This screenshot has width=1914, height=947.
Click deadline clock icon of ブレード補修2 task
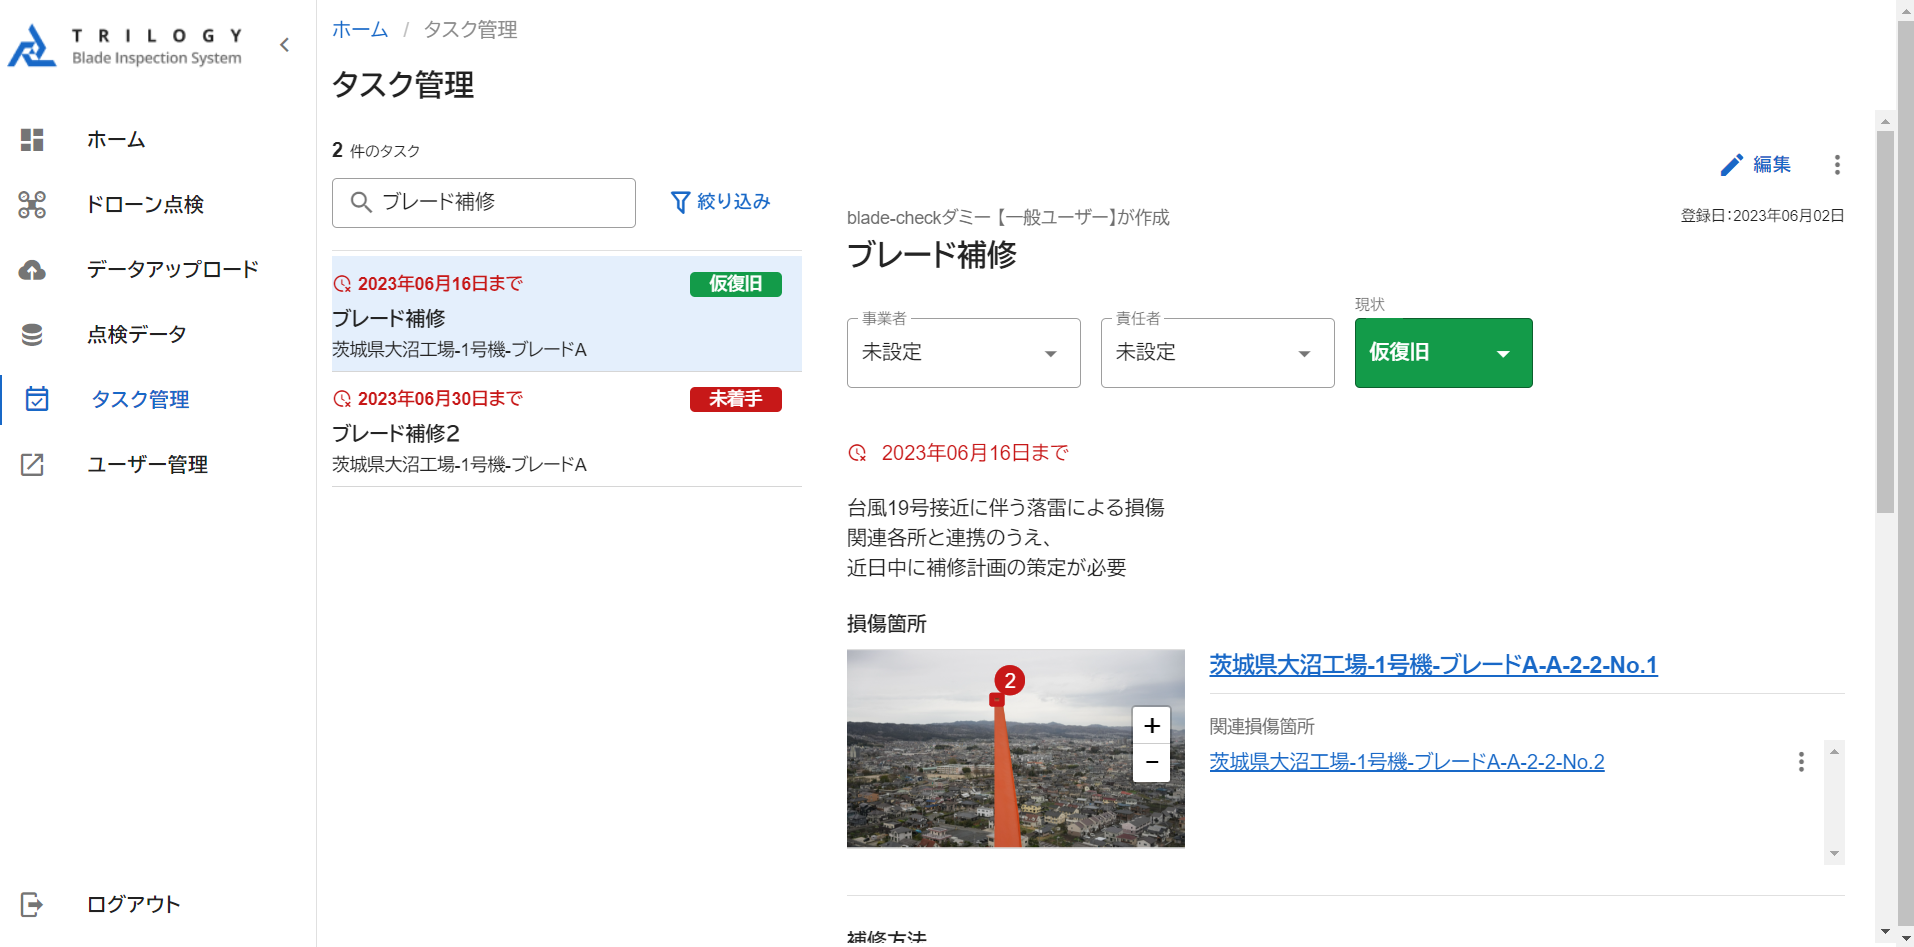pos(342,399)
